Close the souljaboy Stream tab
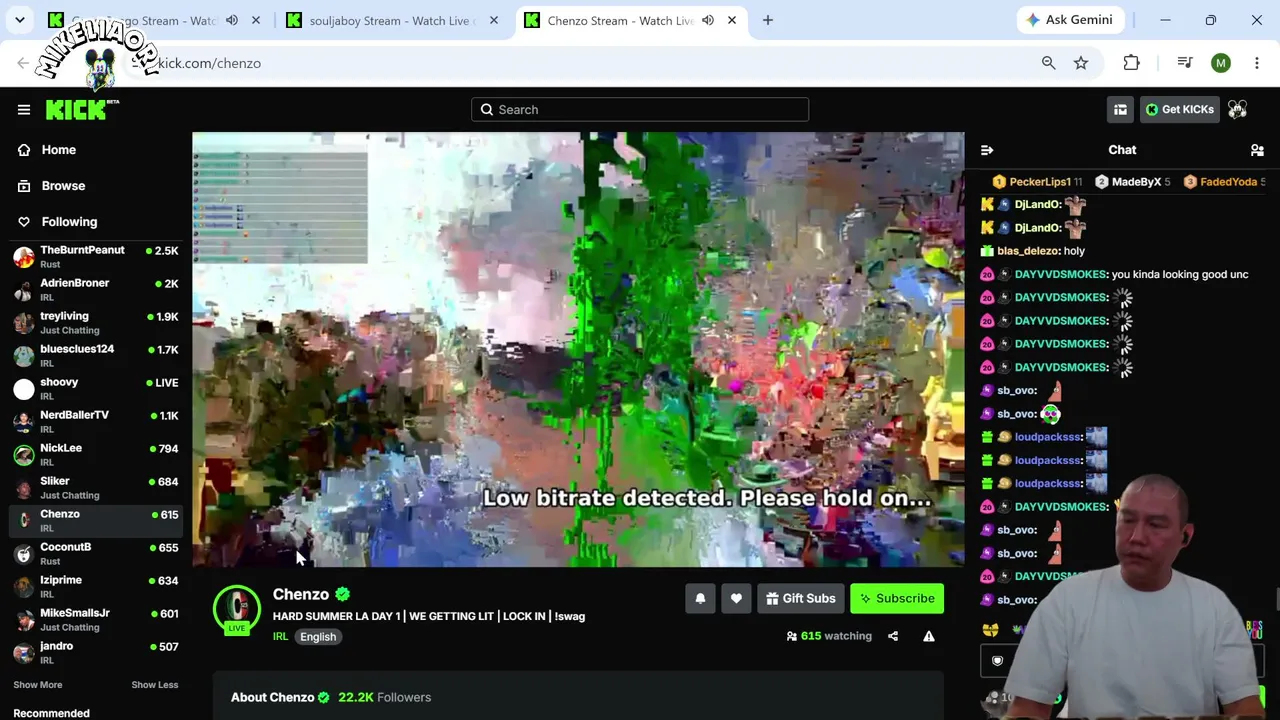Image resolution: width=1280 pixels, height=720 pixels. pyautogui.click(x=494, y=20)
